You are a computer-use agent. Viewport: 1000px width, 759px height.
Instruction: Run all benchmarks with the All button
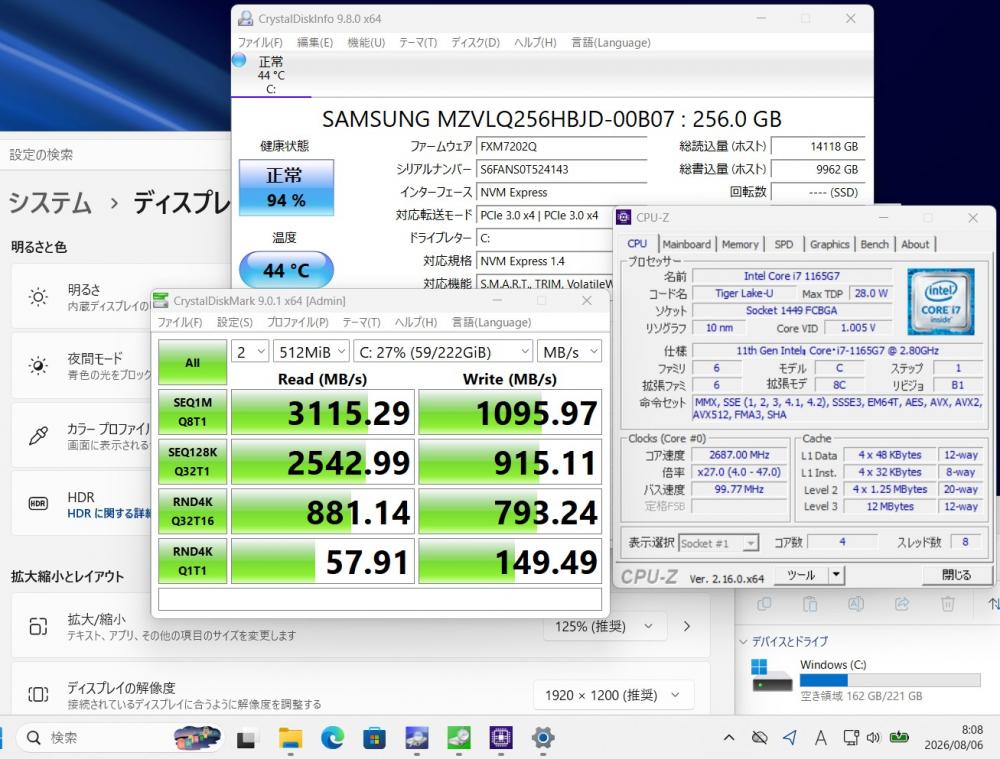pyautogui.click(x=192, y=362)
